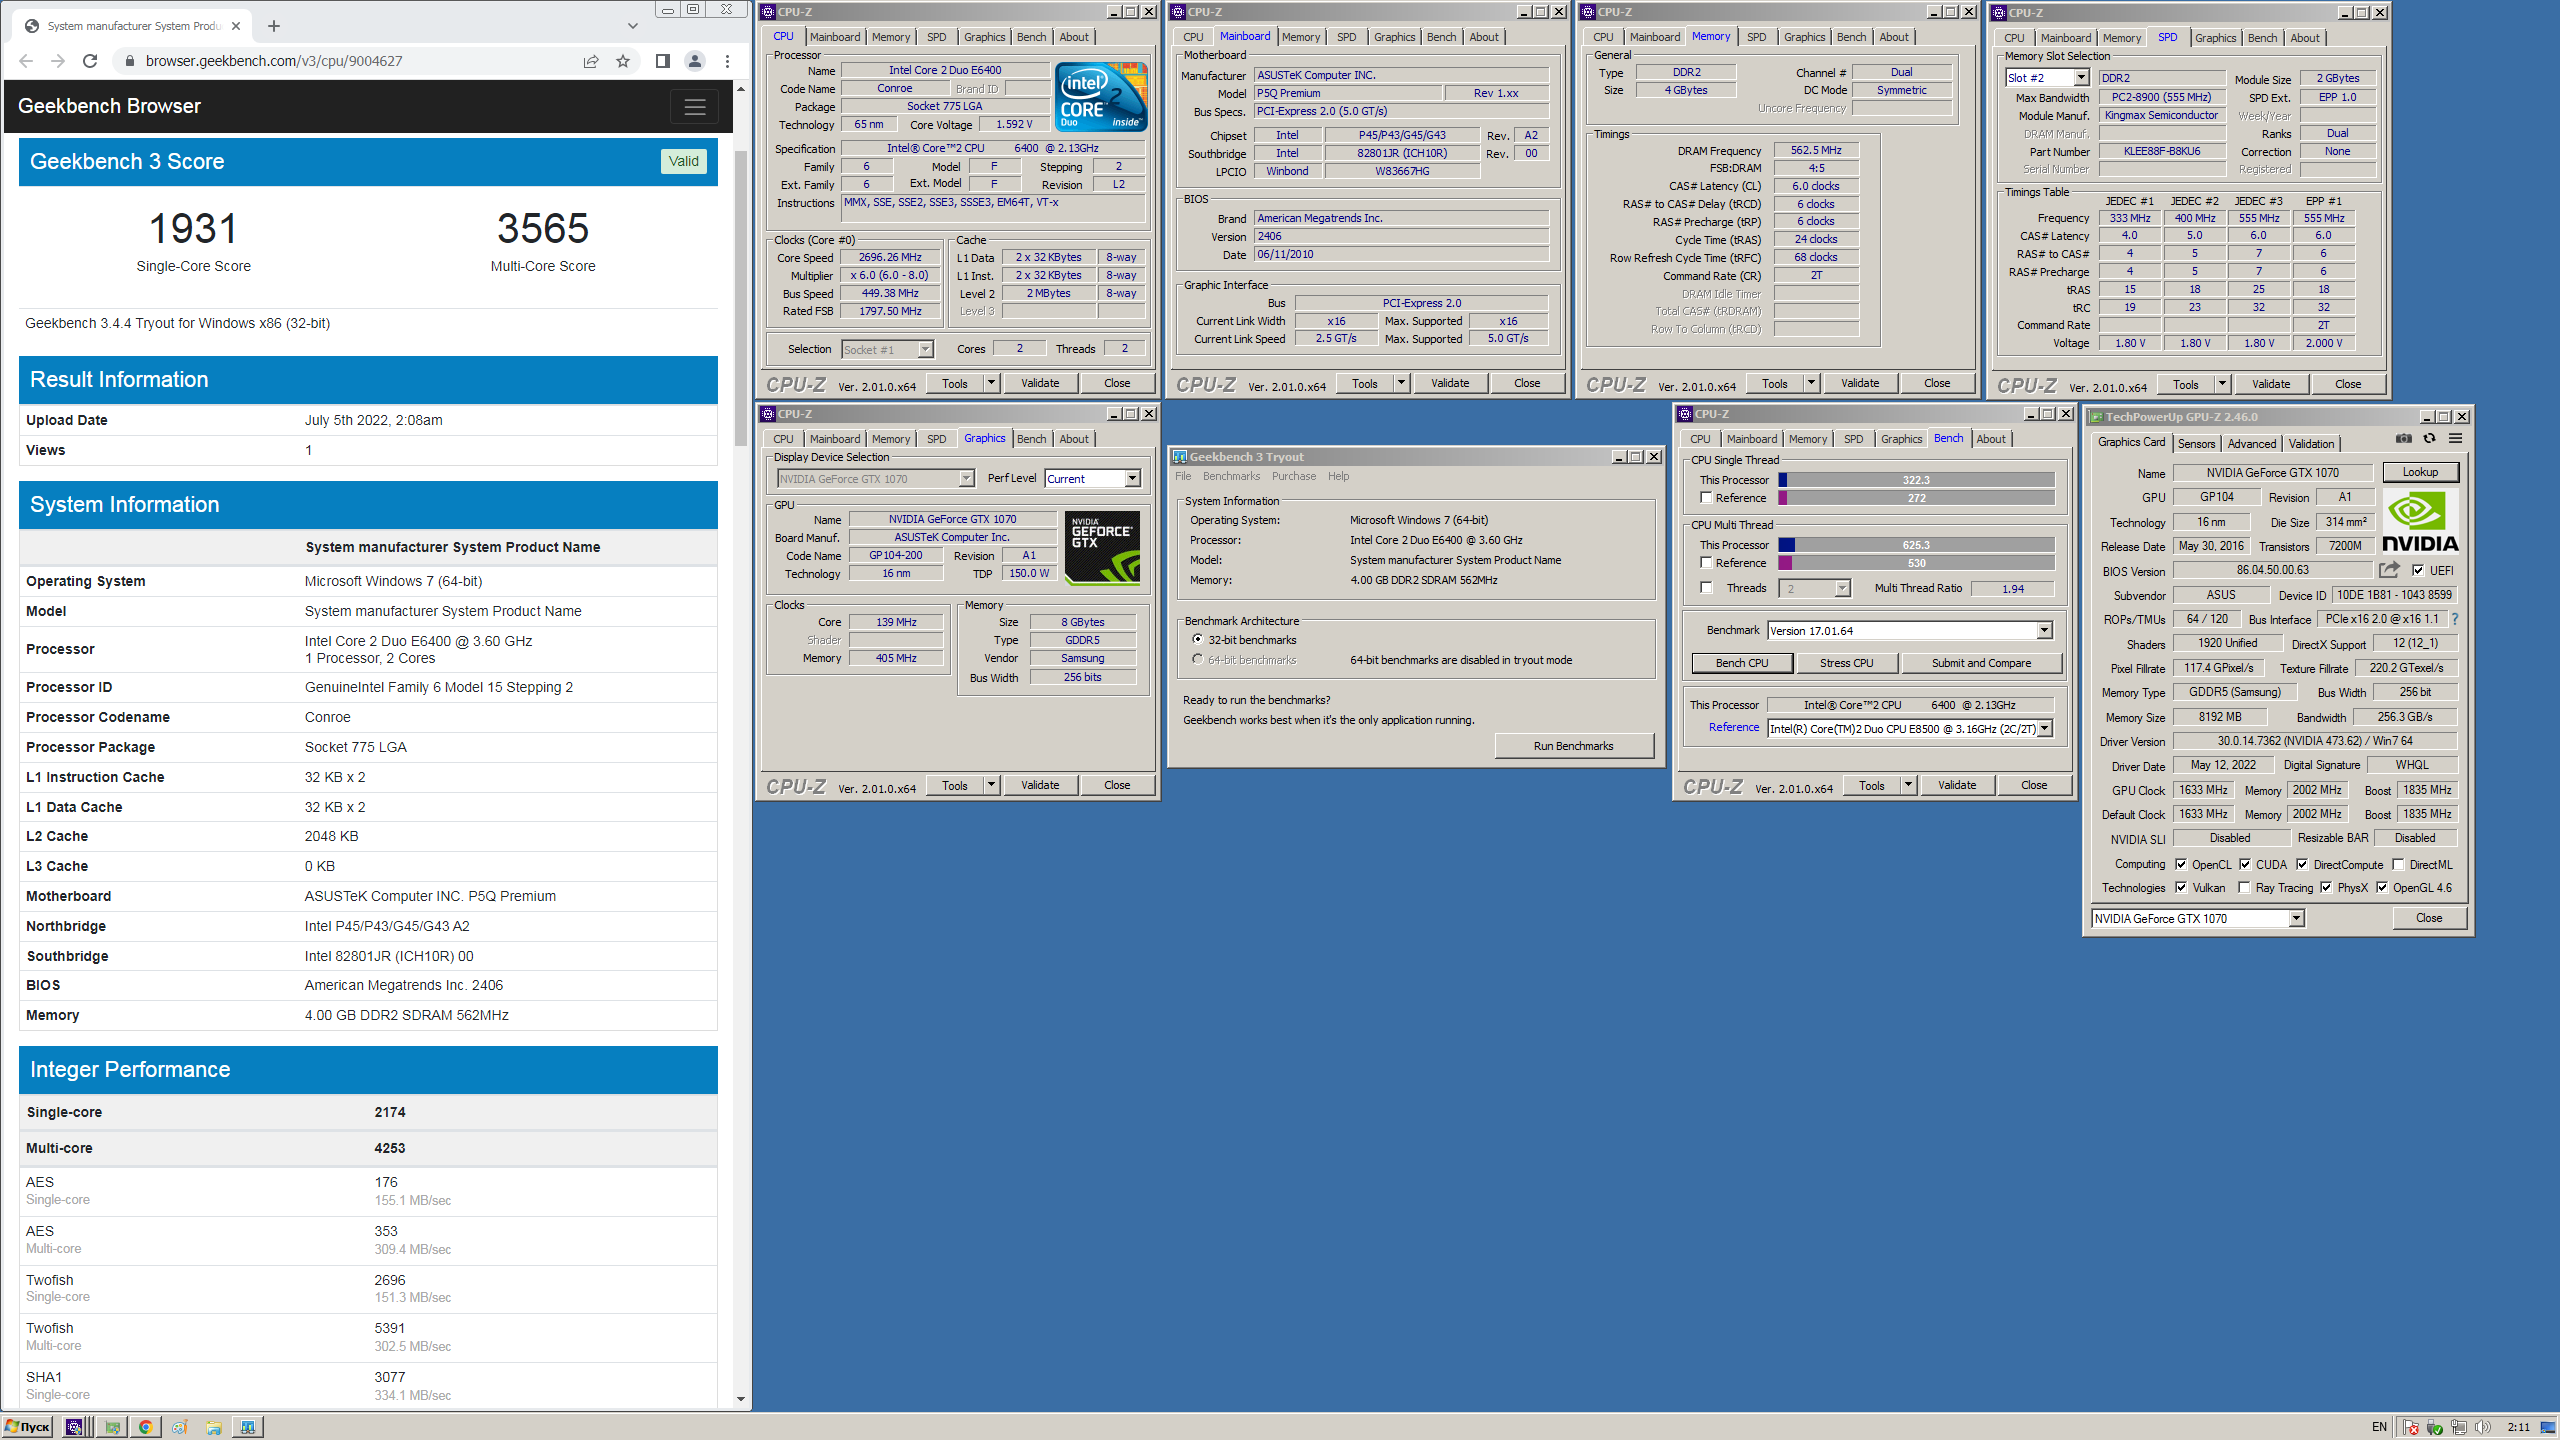
Task: Open Tools dropdown arrow in CPU tab window
Action: (991, 383)
